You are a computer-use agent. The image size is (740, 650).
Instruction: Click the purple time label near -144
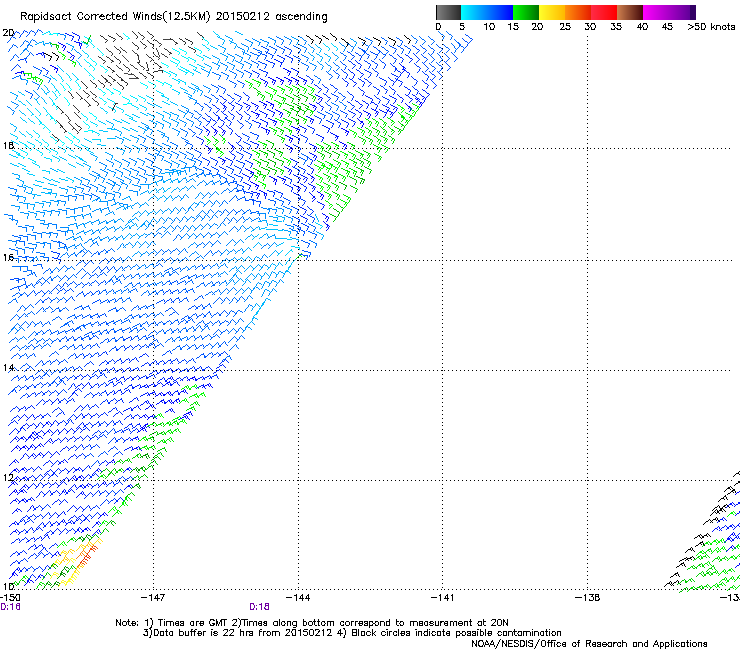(x=259, y=607)
